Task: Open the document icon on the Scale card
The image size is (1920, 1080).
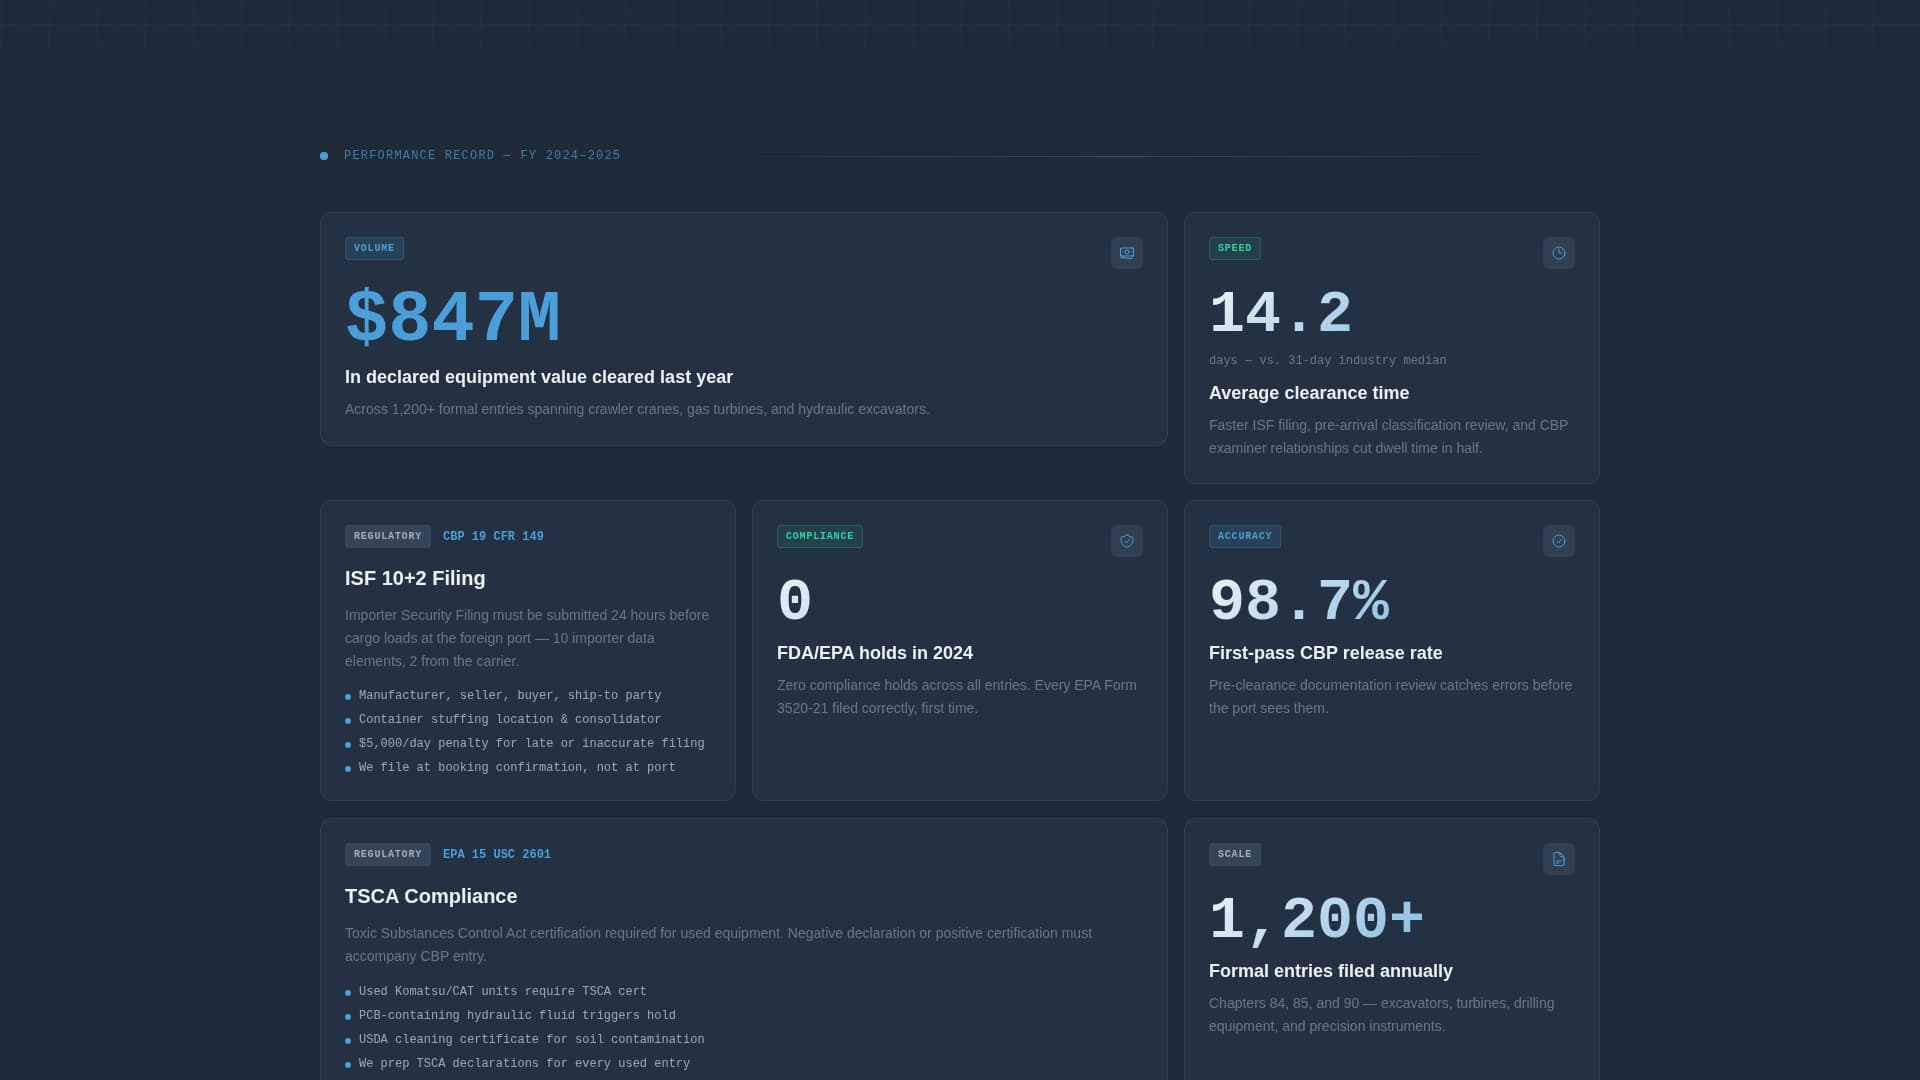Action: [x=1559, y=858]
